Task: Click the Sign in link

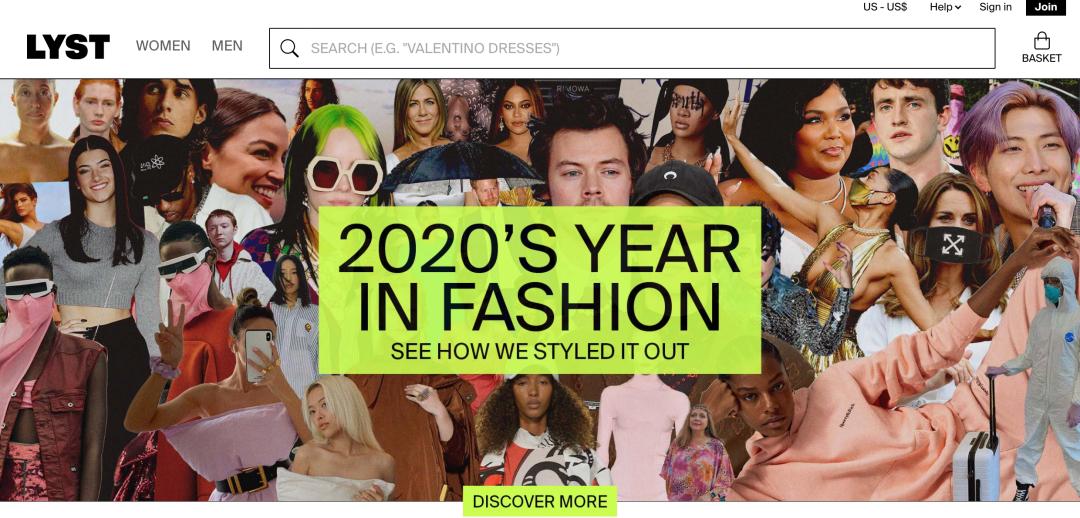Action: point(995,7)
